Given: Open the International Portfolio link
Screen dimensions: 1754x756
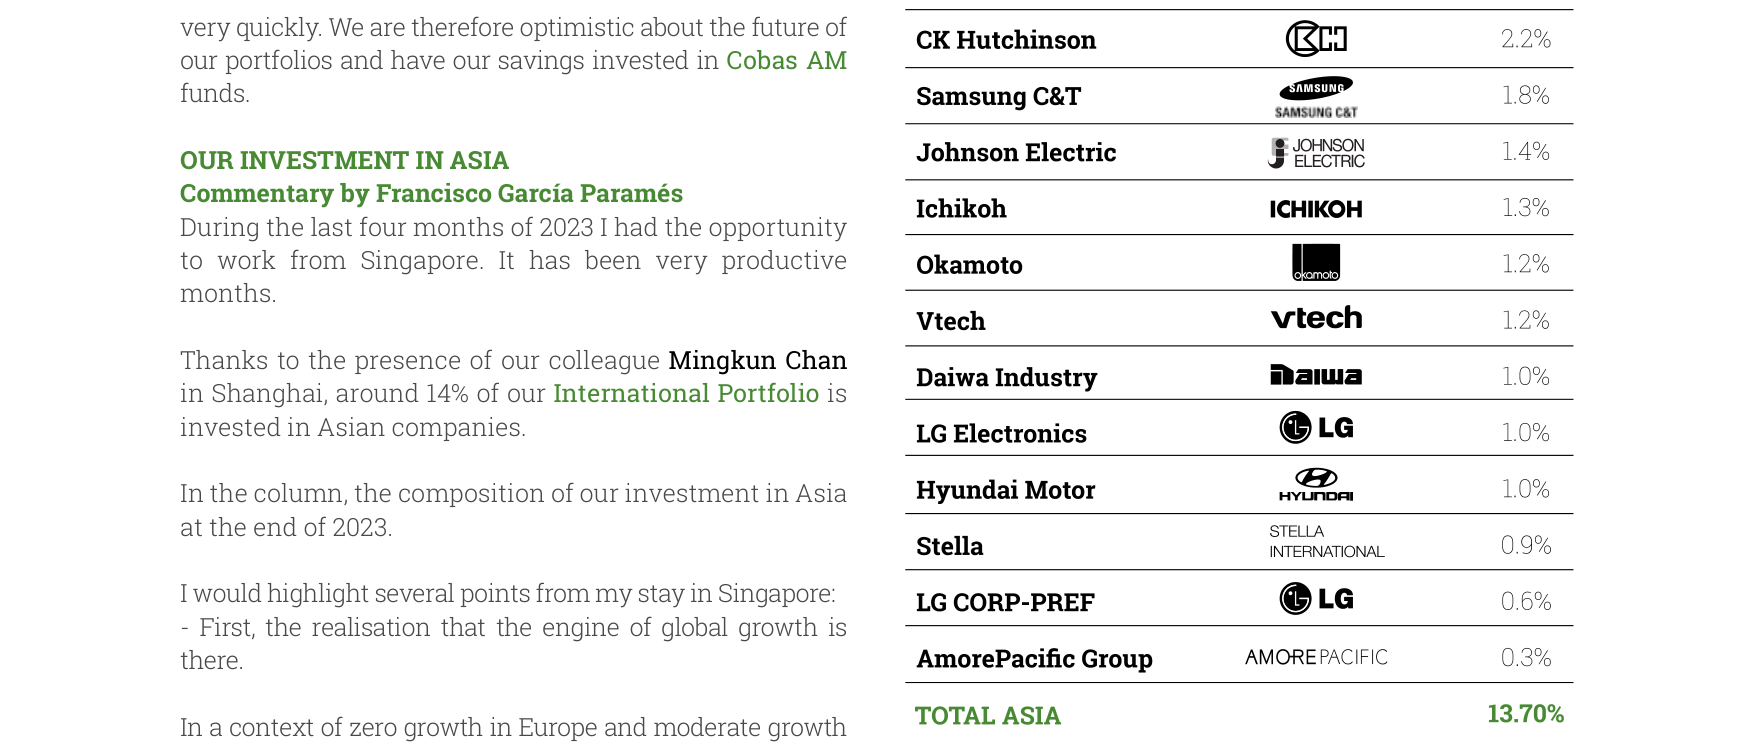Looking at the screenshot, I should pos(686,393).
